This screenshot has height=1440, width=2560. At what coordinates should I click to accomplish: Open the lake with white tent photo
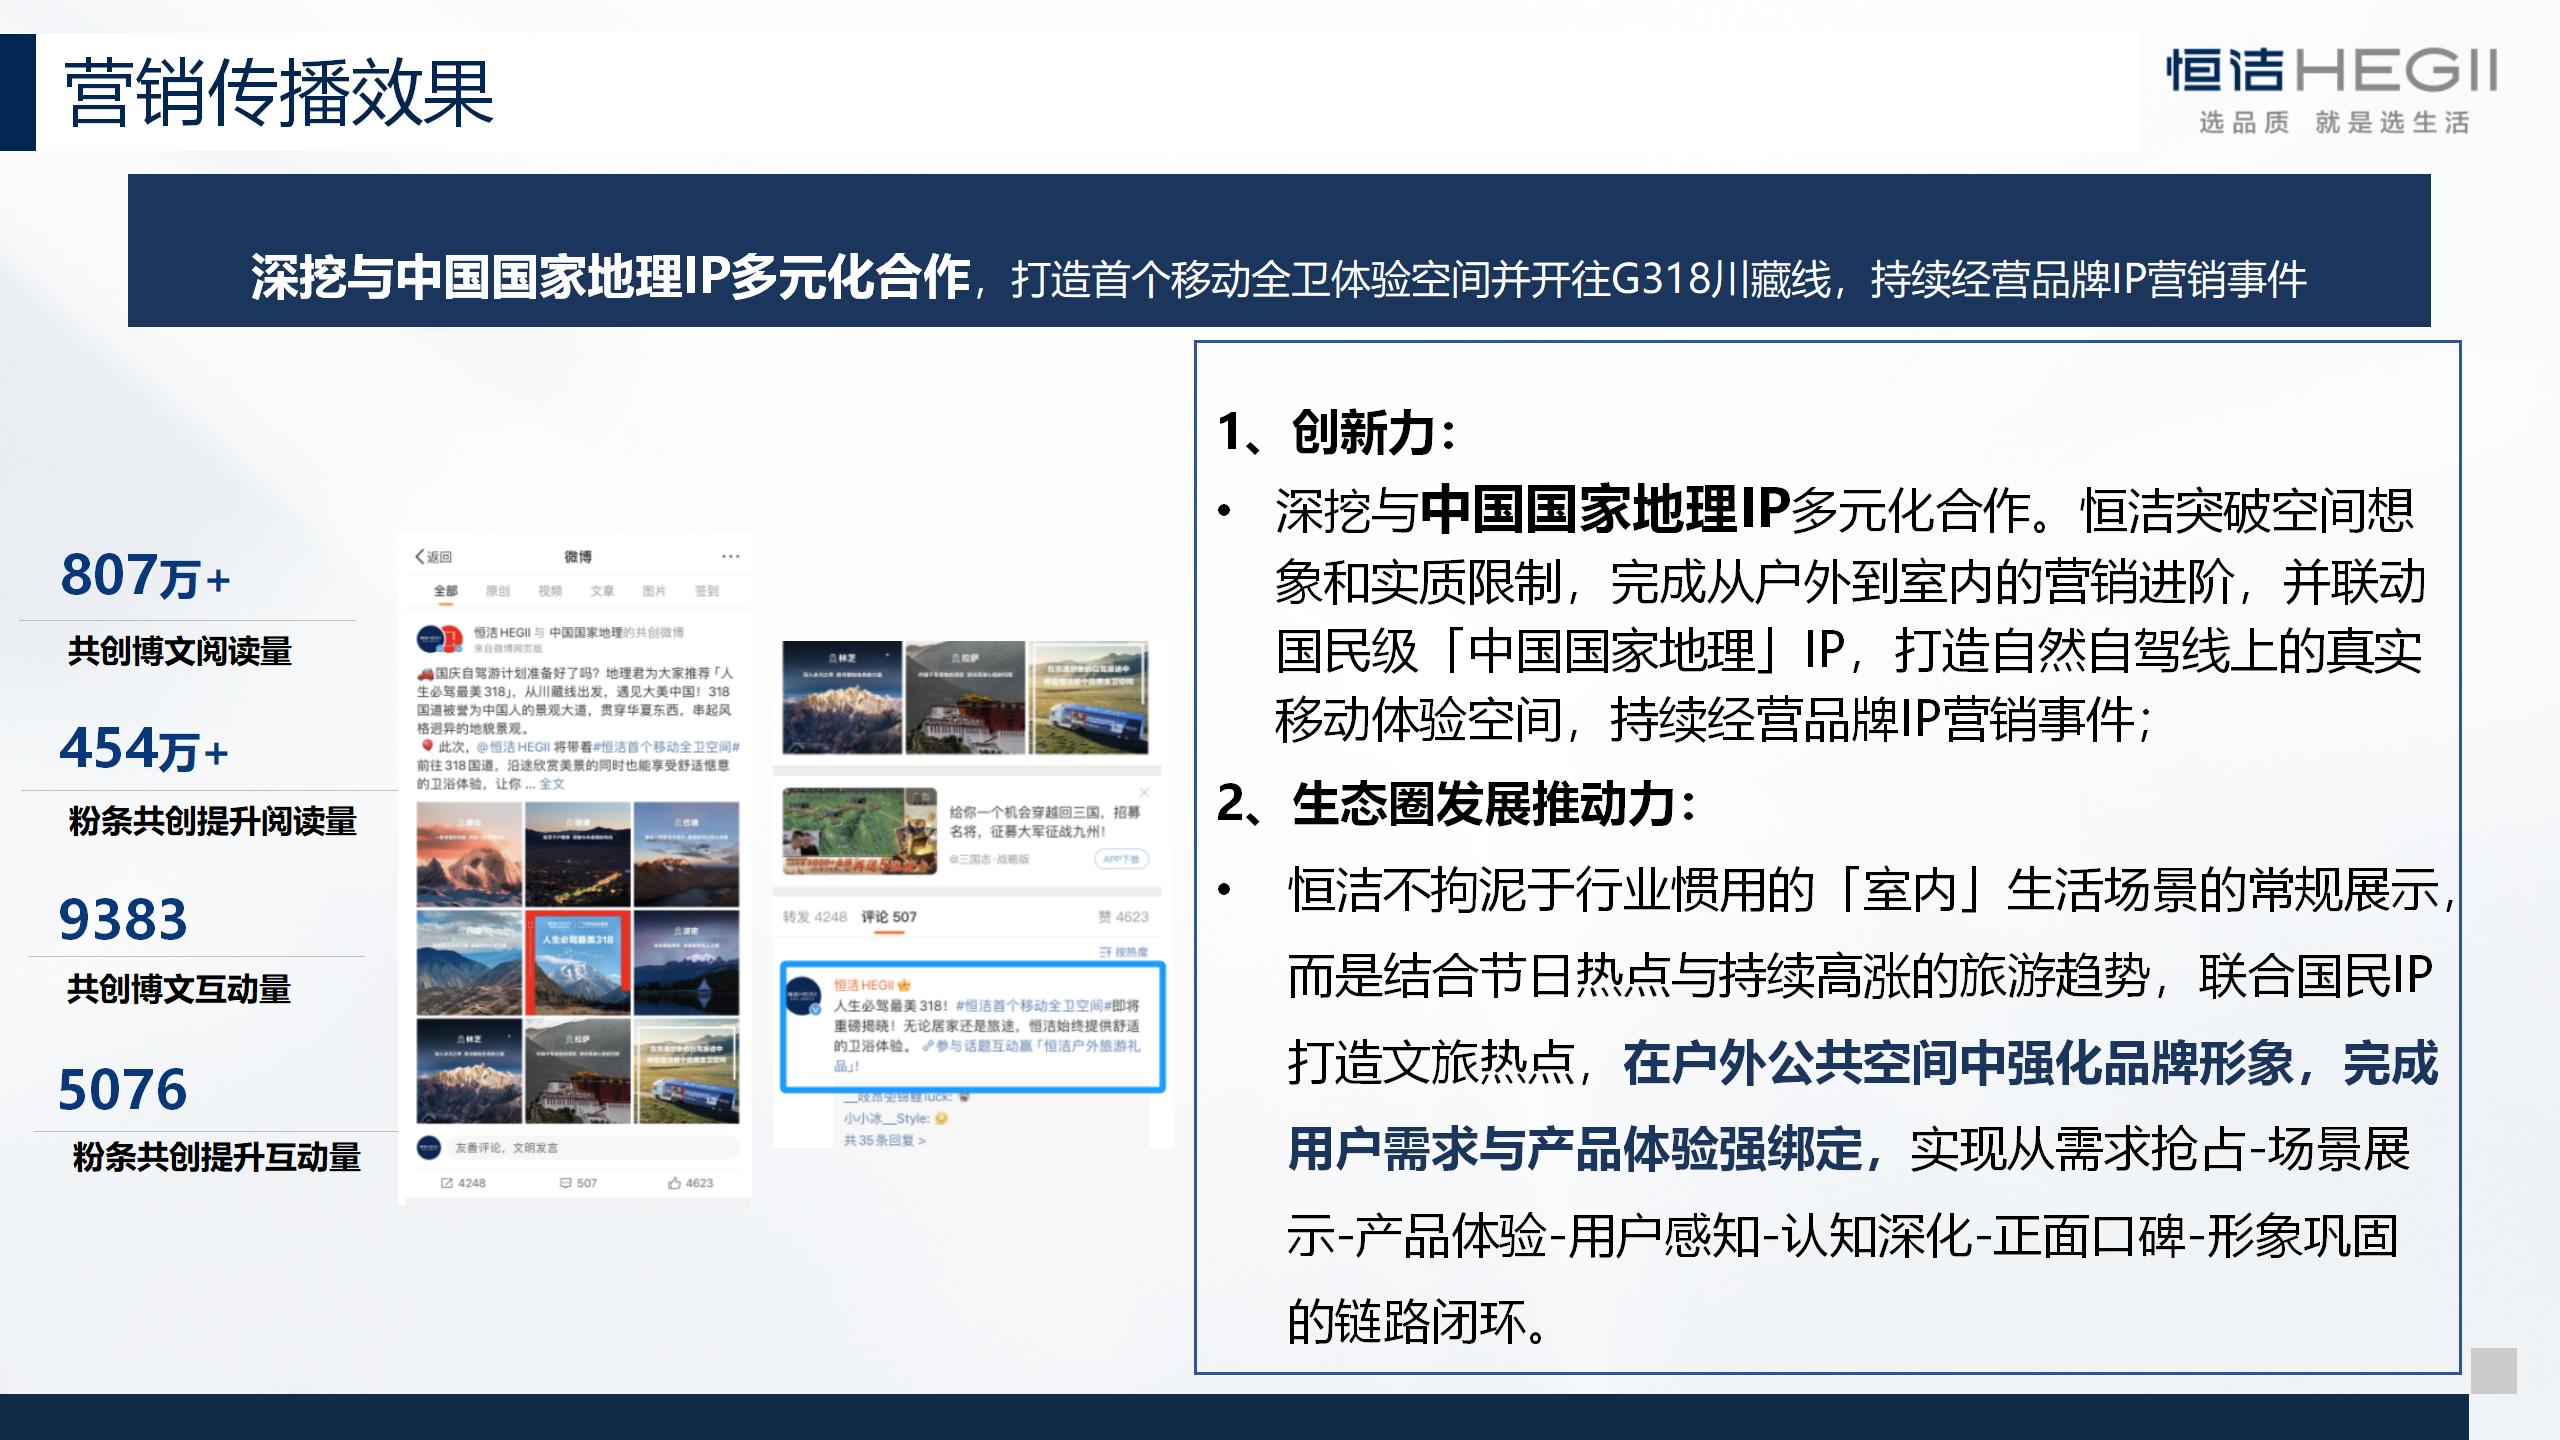[x=686, y=963]
